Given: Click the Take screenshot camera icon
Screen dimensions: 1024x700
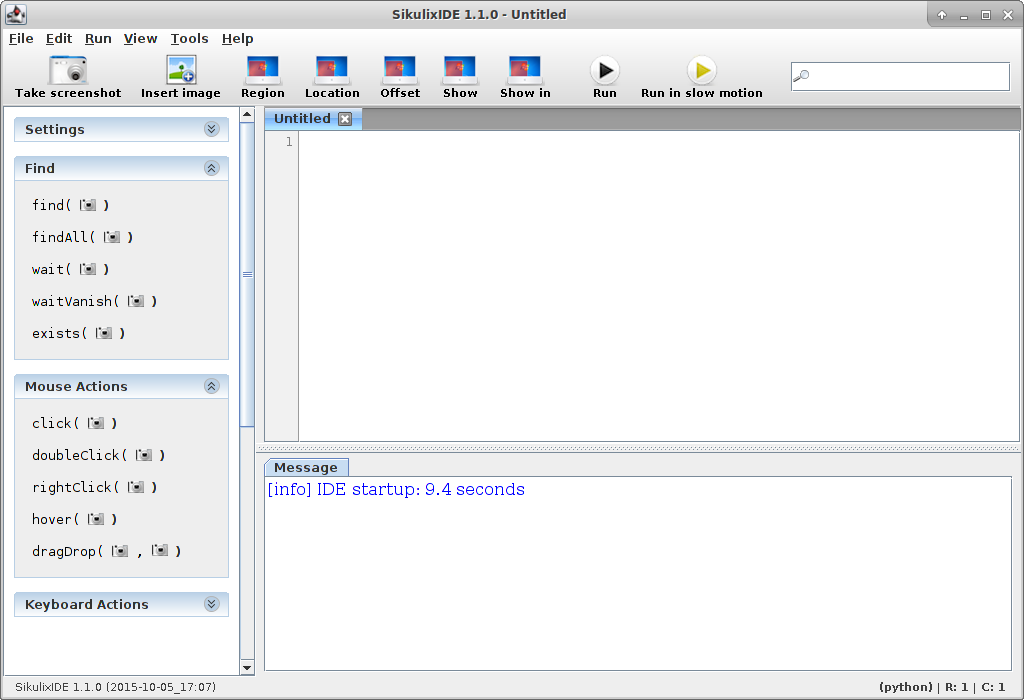Looking at the screenshot, I should [x=68, y=71].
